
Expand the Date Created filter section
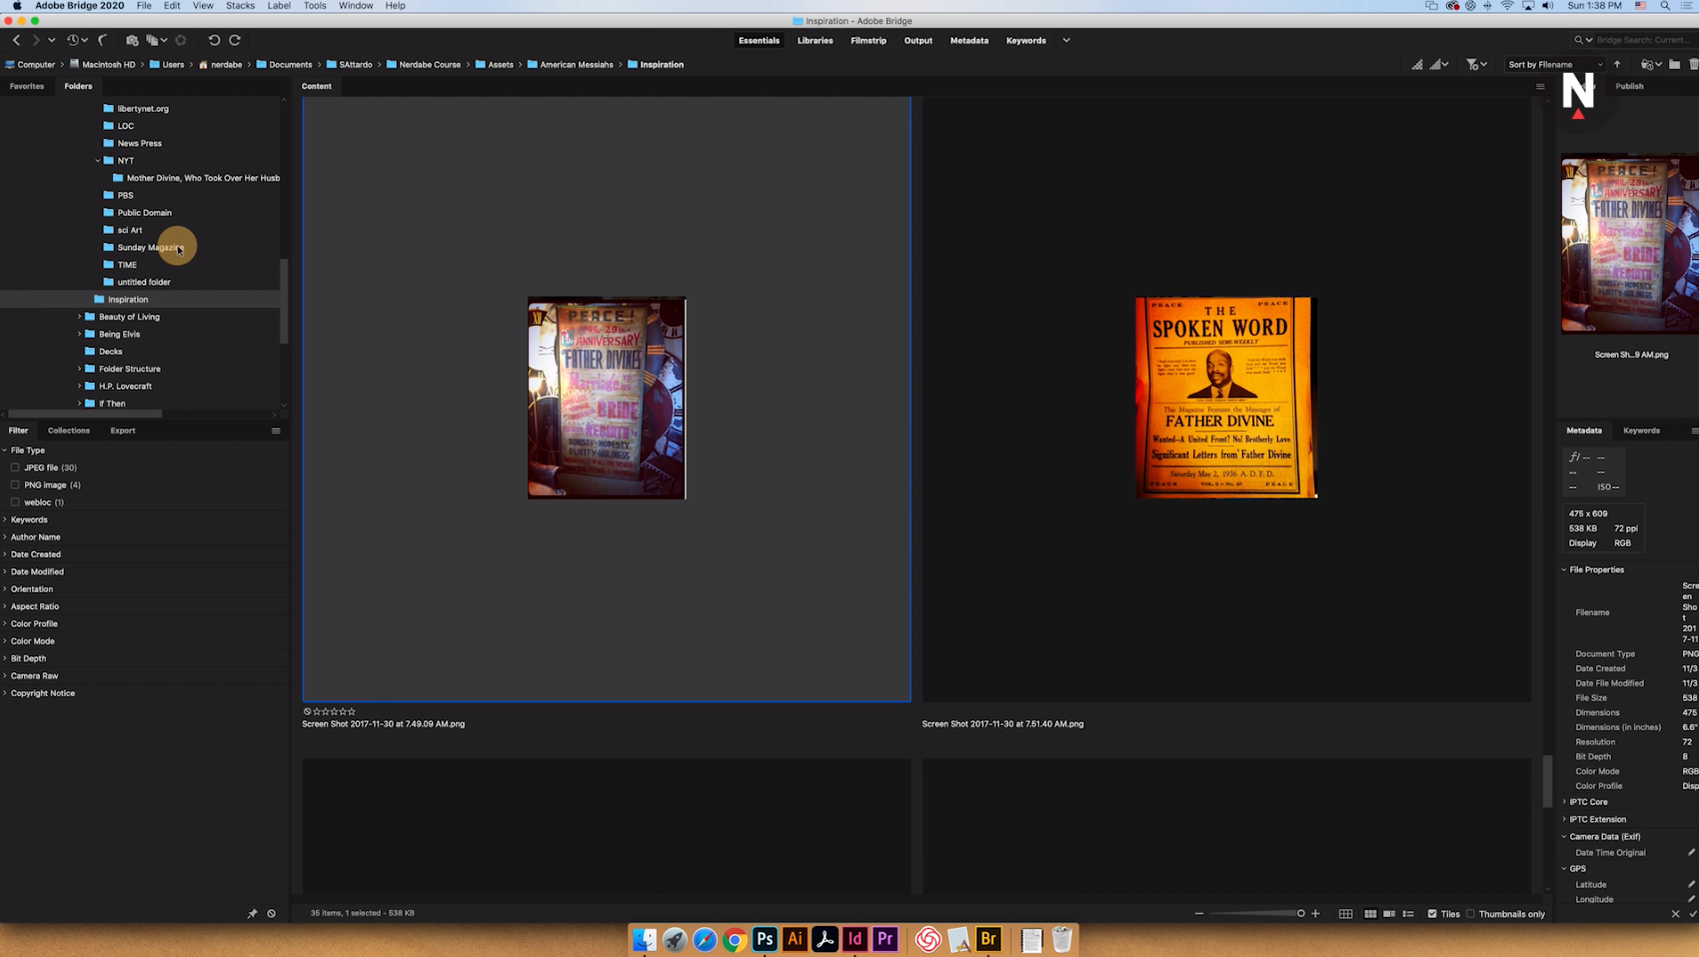tap(5, 555)
